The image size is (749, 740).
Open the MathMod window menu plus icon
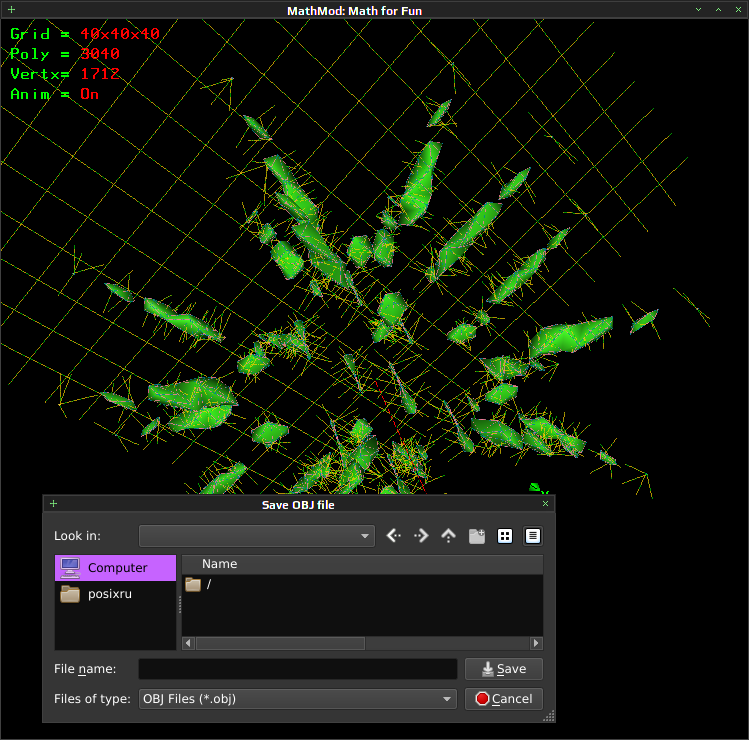click(x=11, y=10)
